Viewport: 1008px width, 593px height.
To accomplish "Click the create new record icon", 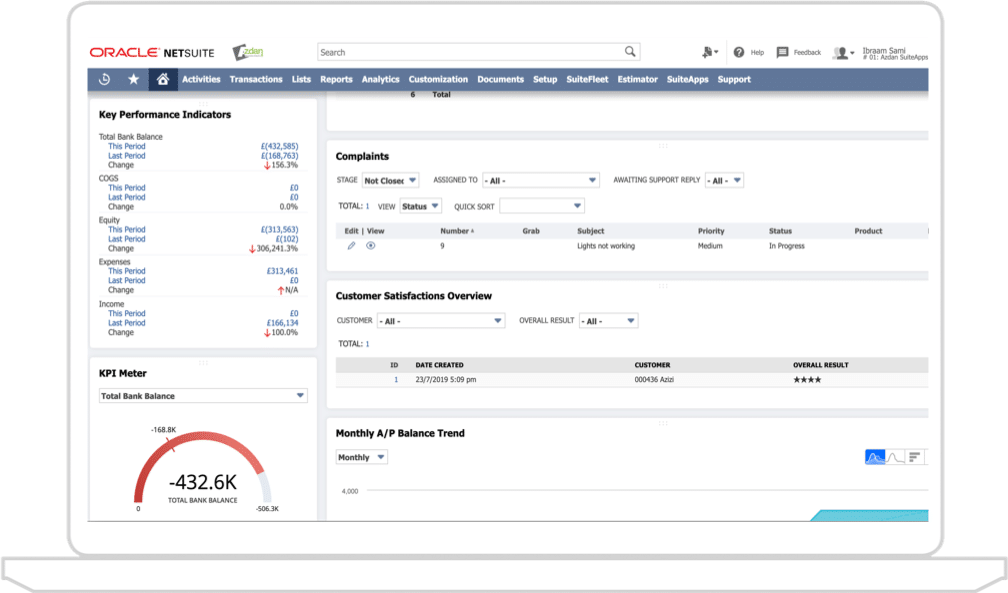I will [708, 52].
